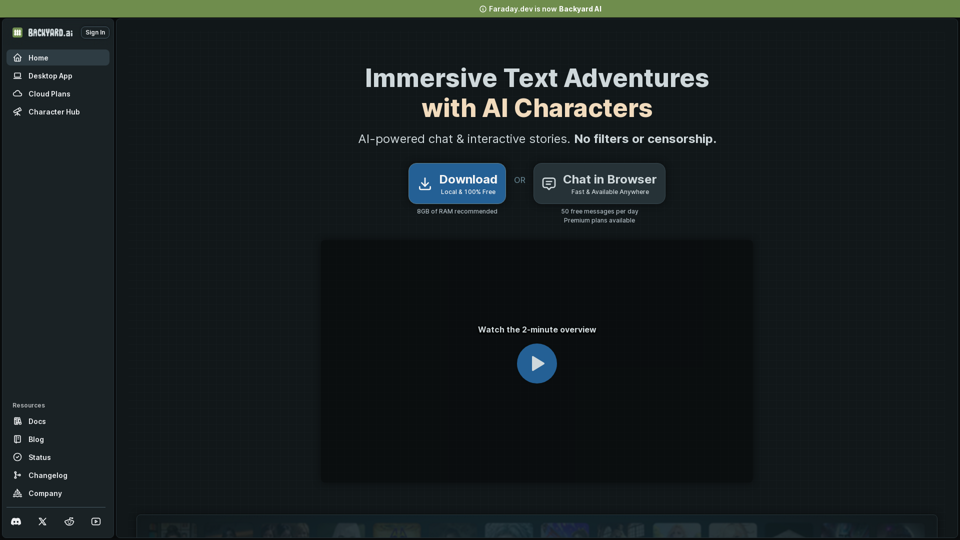Click the 'Immersive Text Adventures' headline

pos(537,78)
